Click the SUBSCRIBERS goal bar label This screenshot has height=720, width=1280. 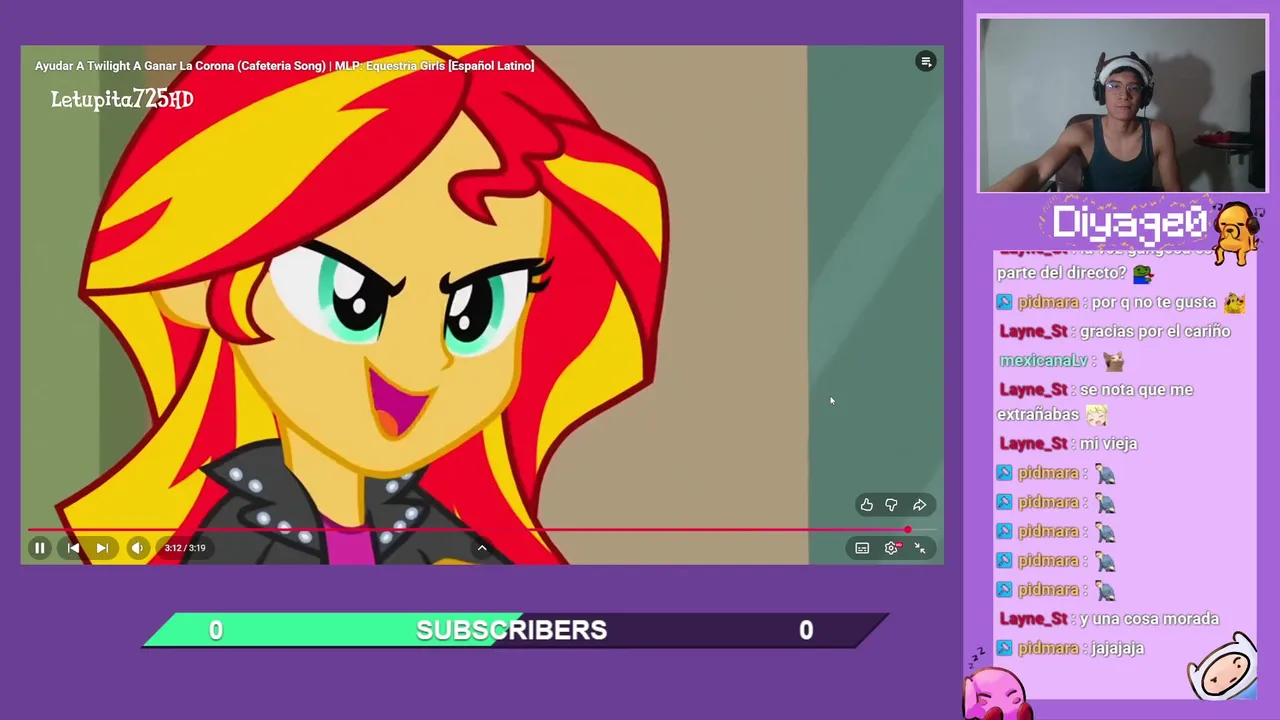511,630
